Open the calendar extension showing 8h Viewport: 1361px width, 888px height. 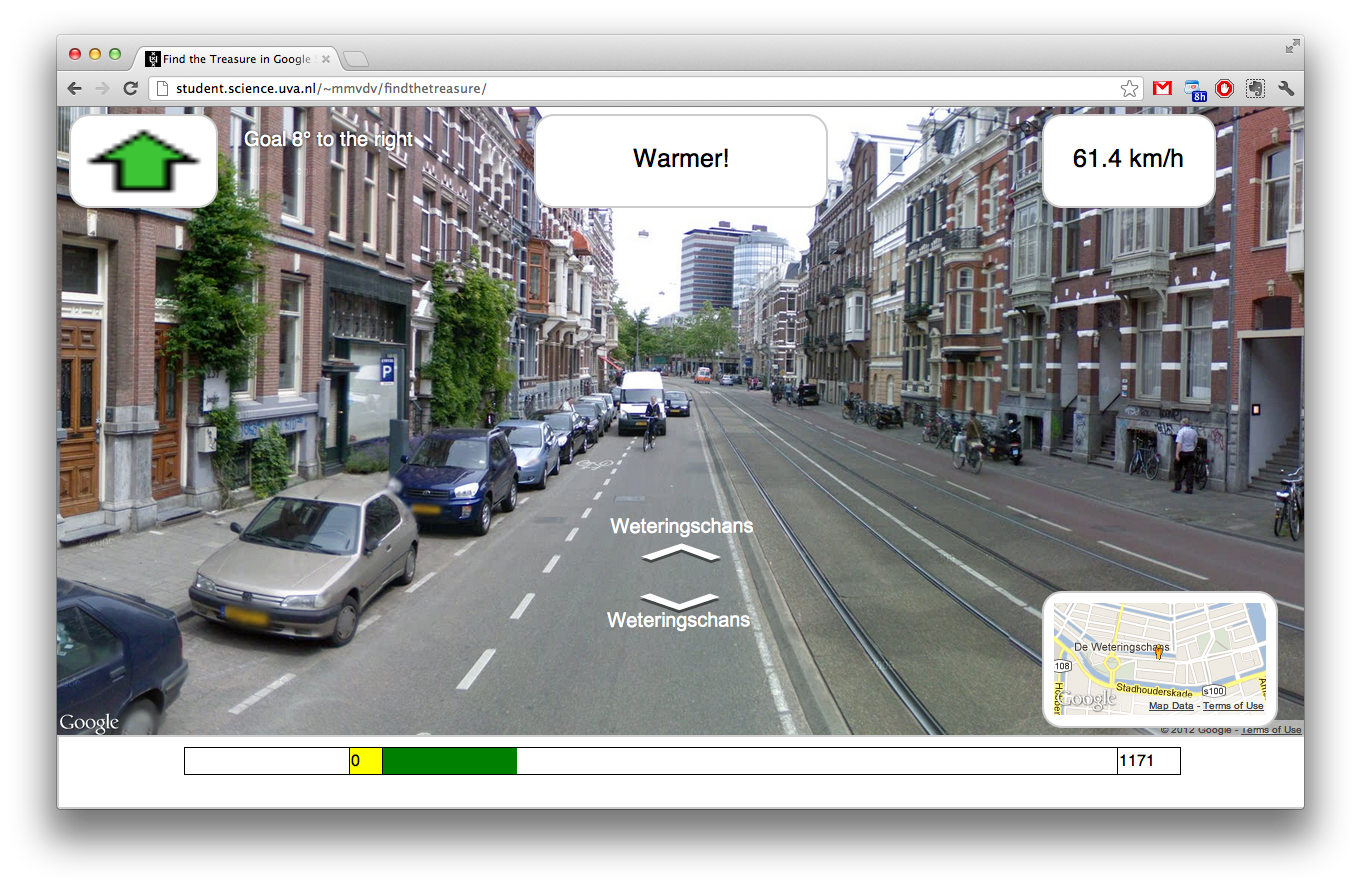click(1194, 89)
